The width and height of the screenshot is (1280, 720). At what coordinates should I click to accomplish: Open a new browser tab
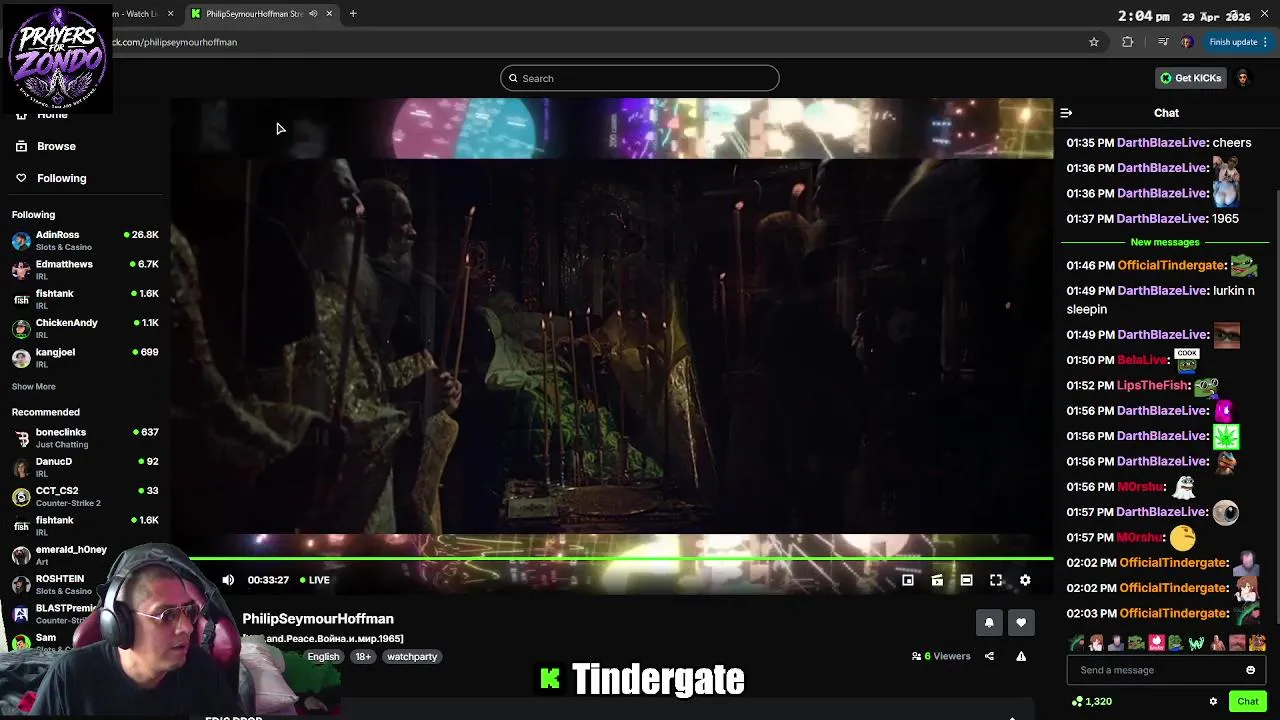[353, 13]
